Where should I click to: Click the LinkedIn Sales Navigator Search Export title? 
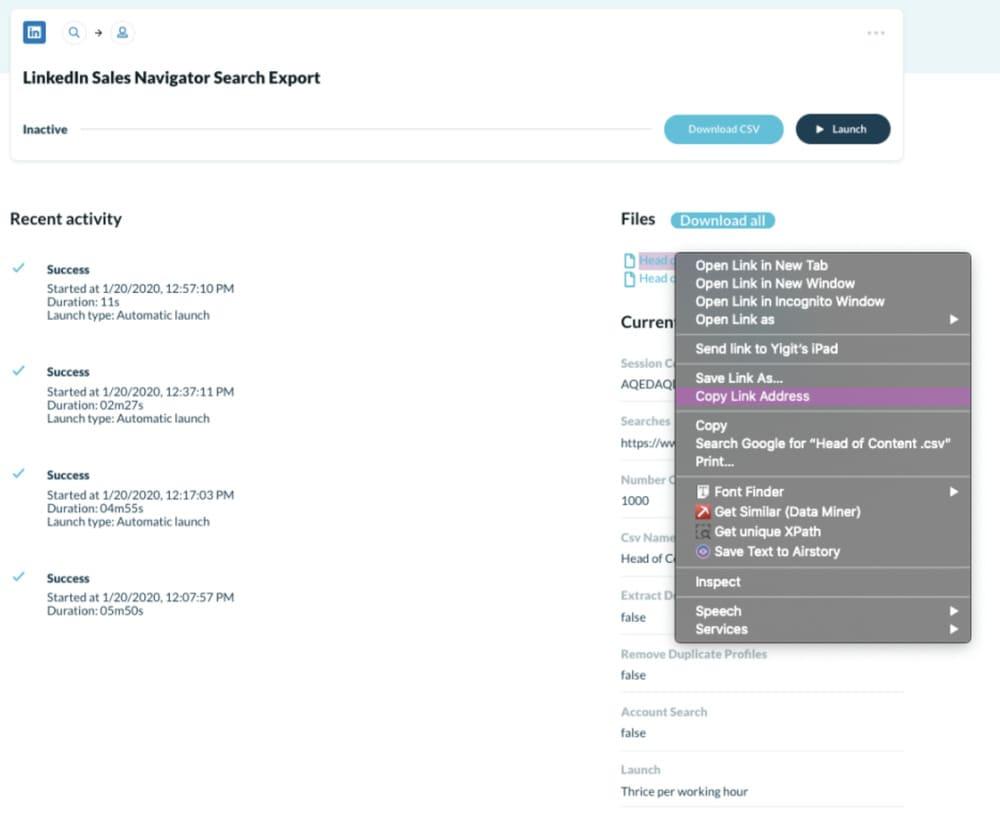pyautogui.click(x=172, y=78)
